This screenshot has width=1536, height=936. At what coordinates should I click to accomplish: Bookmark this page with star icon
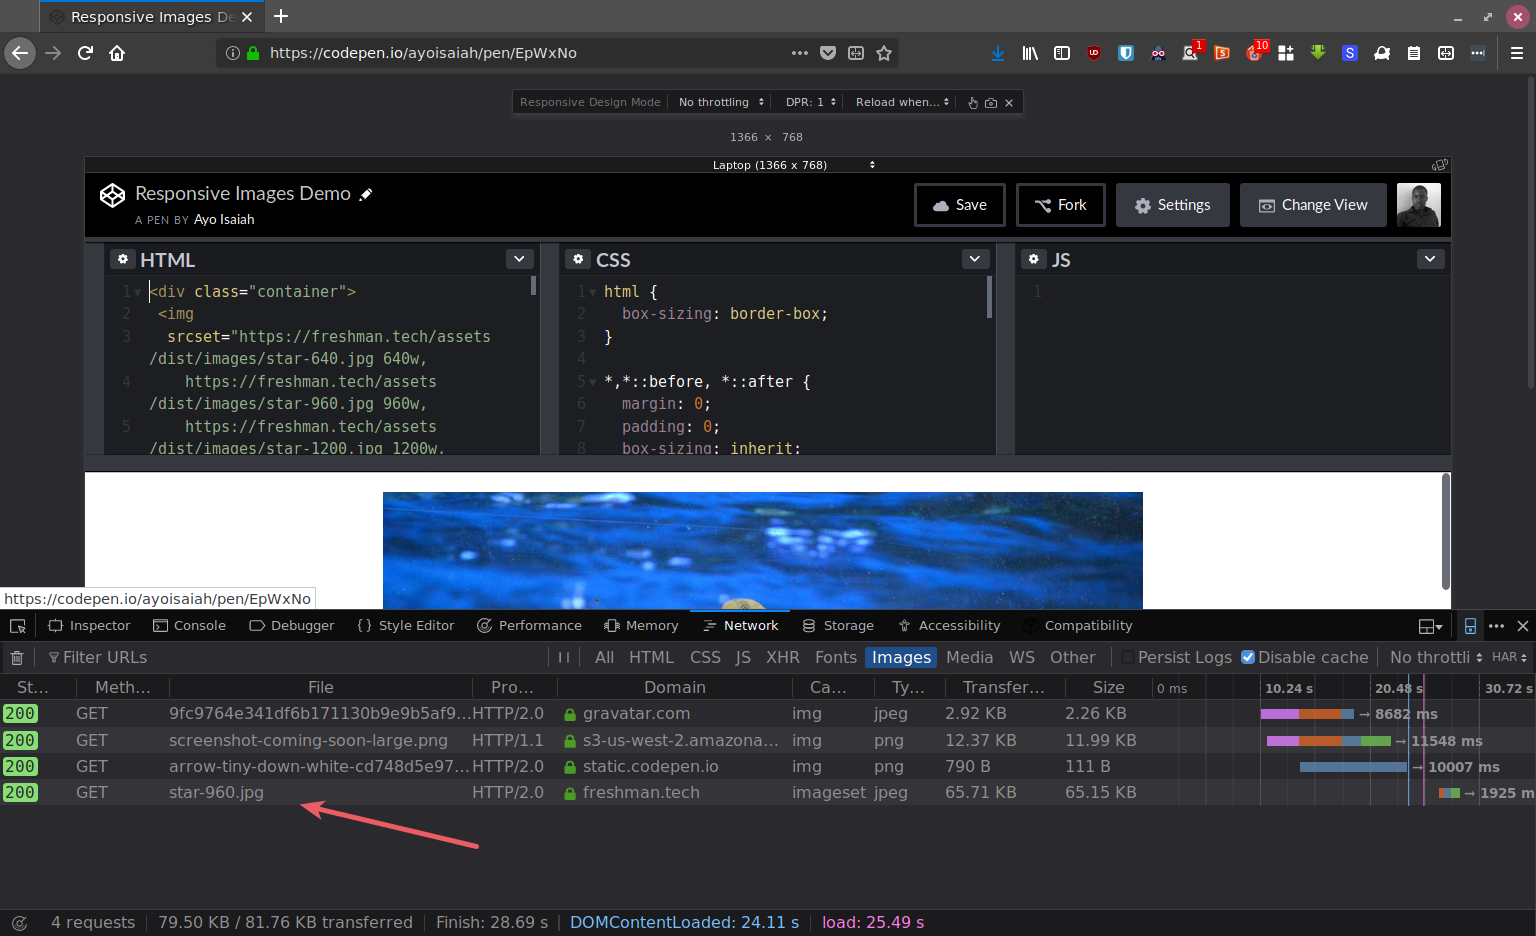884,53
